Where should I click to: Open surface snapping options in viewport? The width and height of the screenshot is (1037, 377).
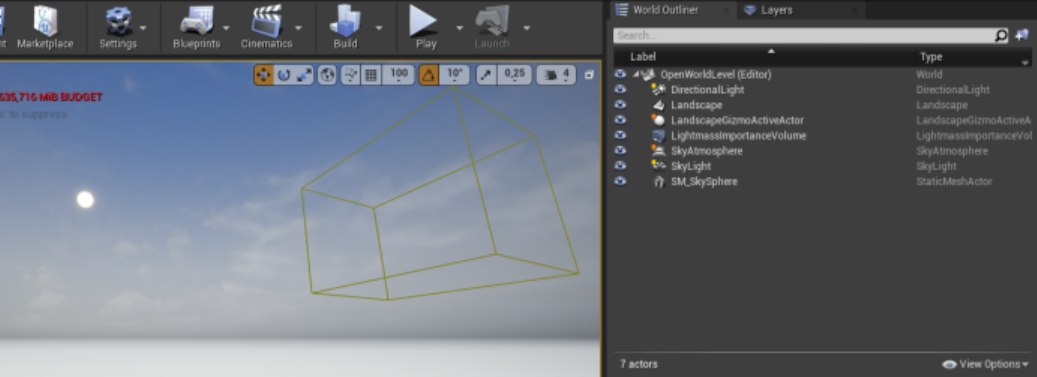[x=351, y=75]
